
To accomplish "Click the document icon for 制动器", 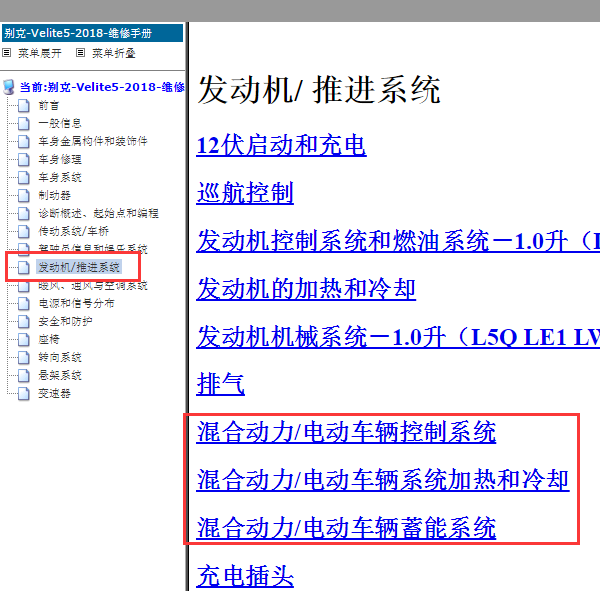I will click(x=24, y=195).
